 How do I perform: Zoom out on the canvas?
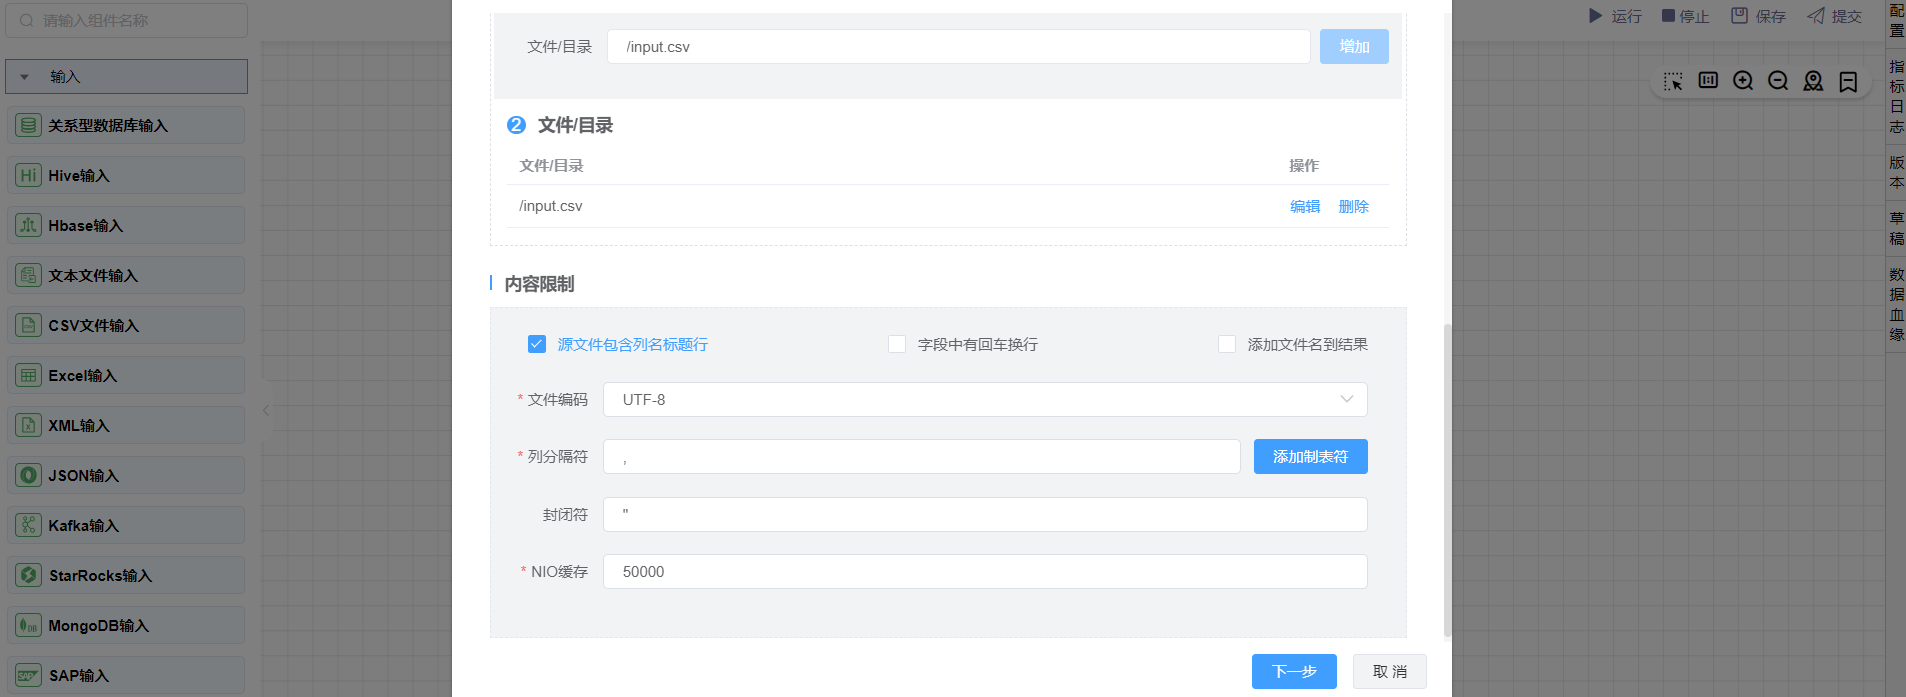click(x=1778, y=81)
